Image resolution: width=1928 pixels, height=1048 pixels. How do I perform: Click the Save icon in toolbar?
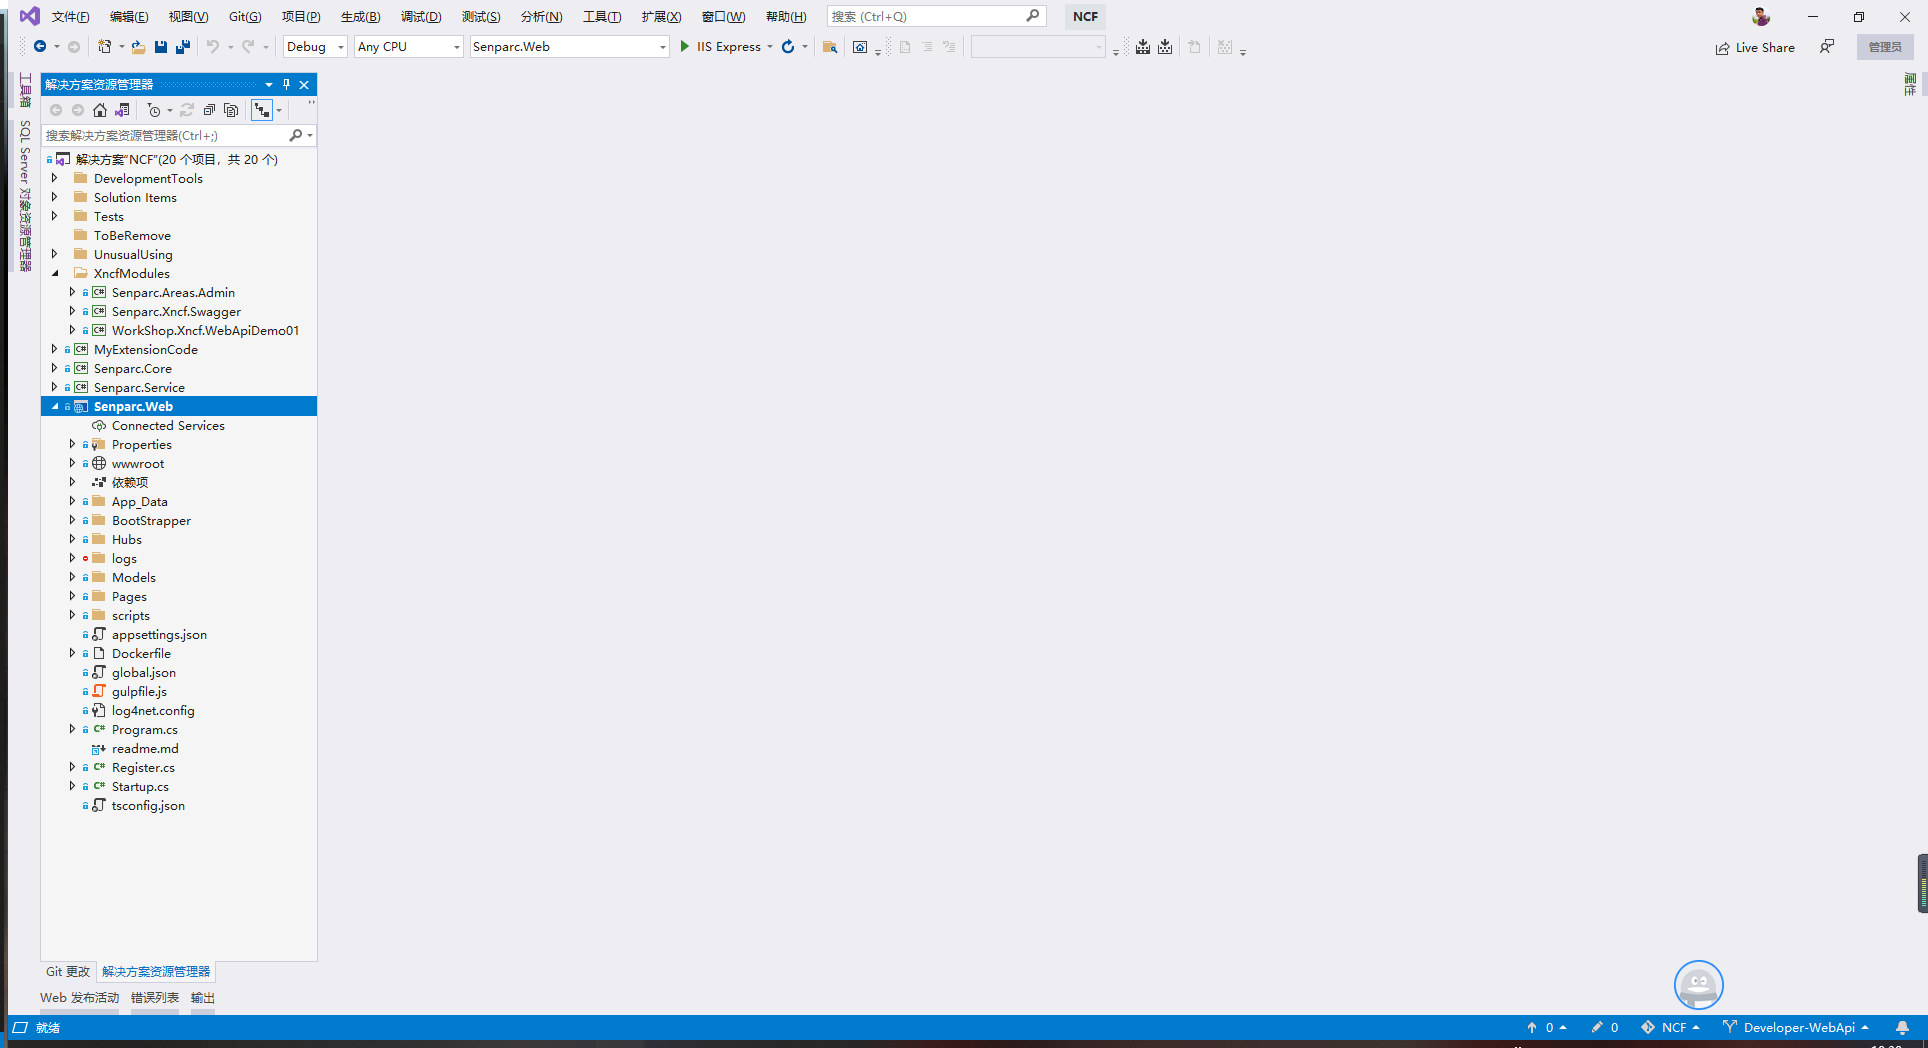tap(161, 47)
